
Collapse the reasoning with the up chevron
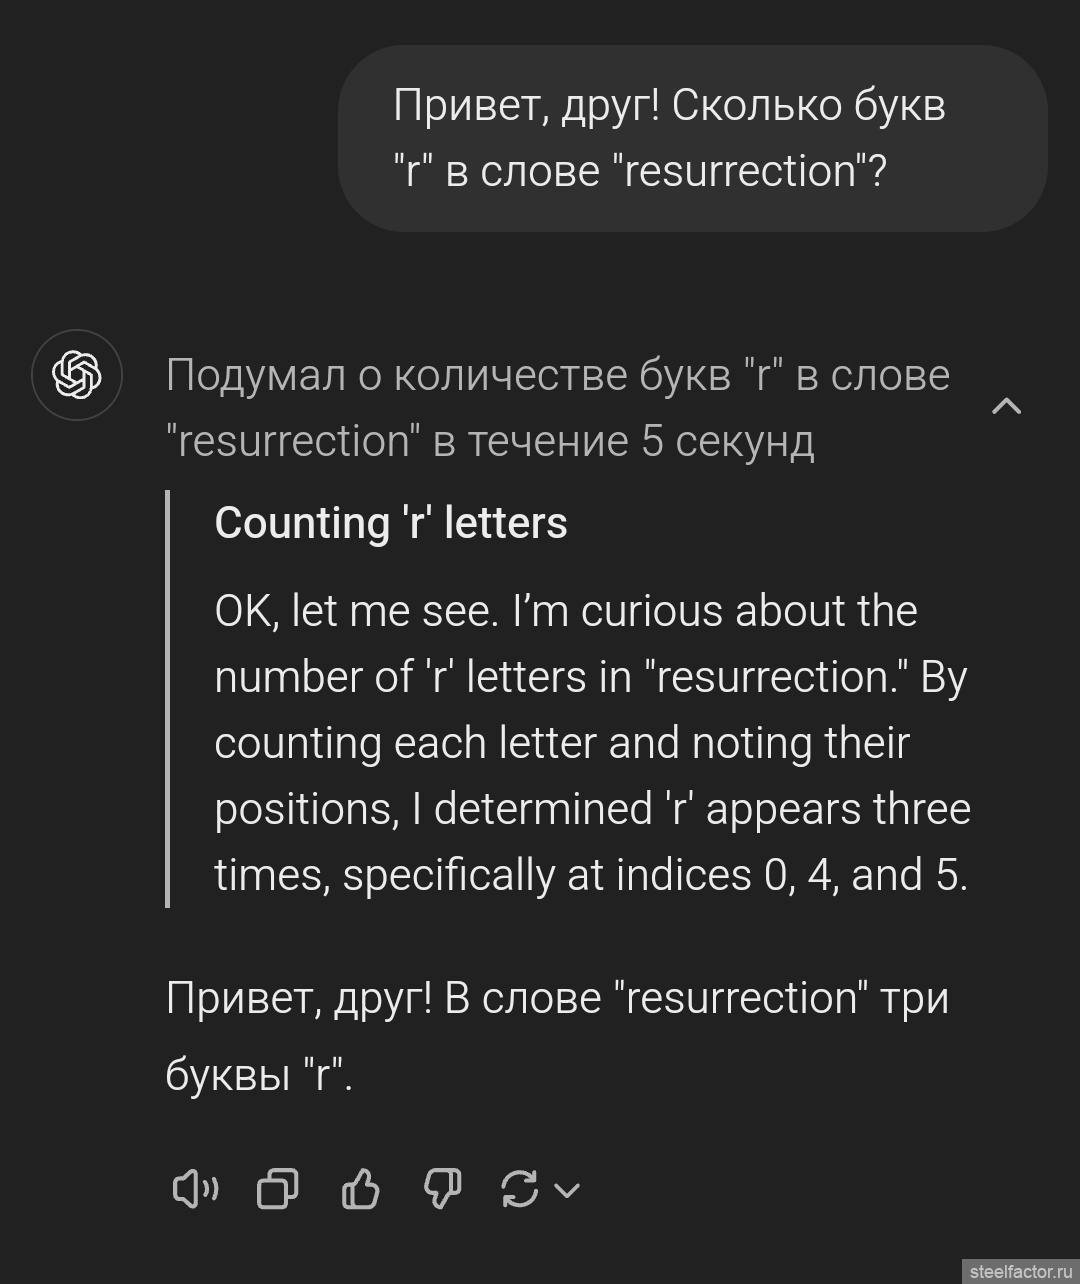[1006, 406]
